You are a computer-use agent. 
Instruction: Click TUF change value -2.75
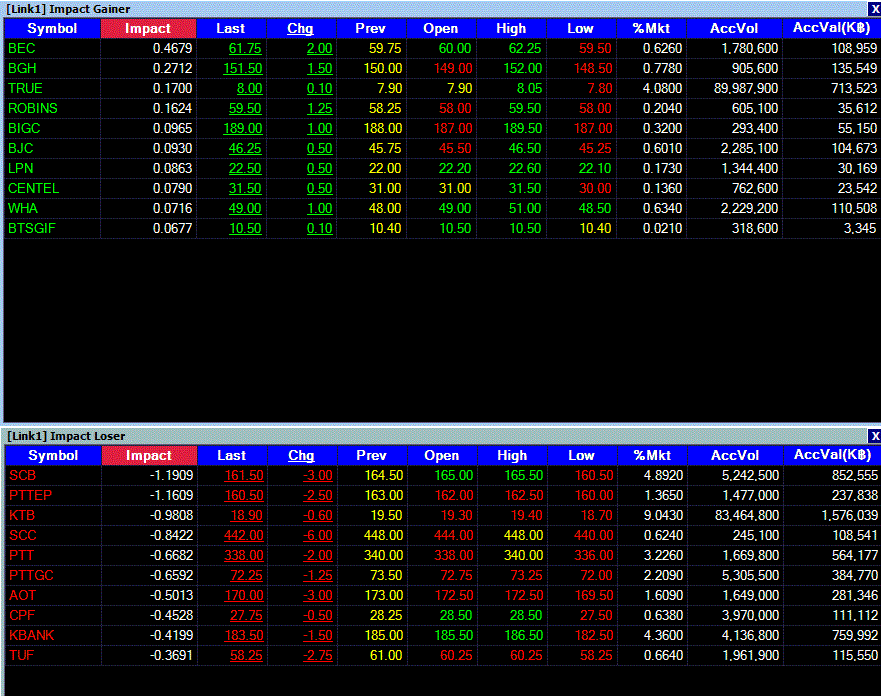(x=318, y=655)
